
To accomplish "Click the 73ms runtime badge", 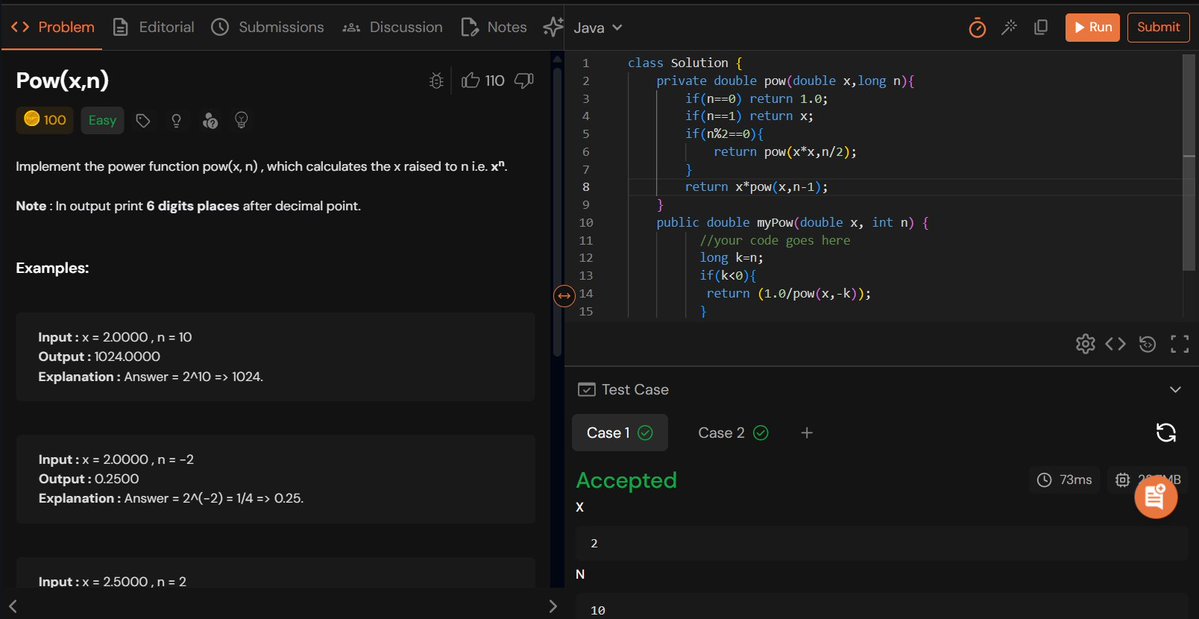I will (1064, 480).
